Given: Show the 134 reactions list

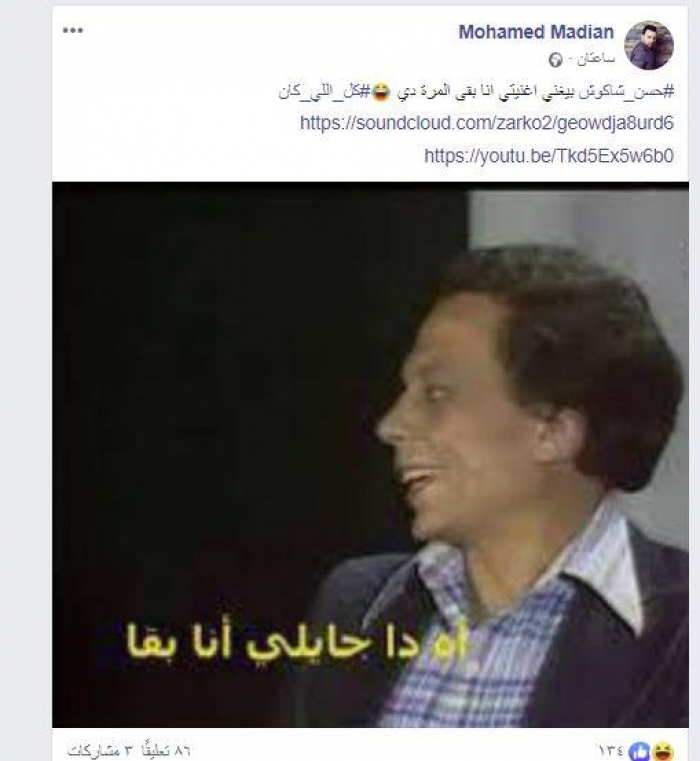Looking at the screenshot, I should click(611, 751).
